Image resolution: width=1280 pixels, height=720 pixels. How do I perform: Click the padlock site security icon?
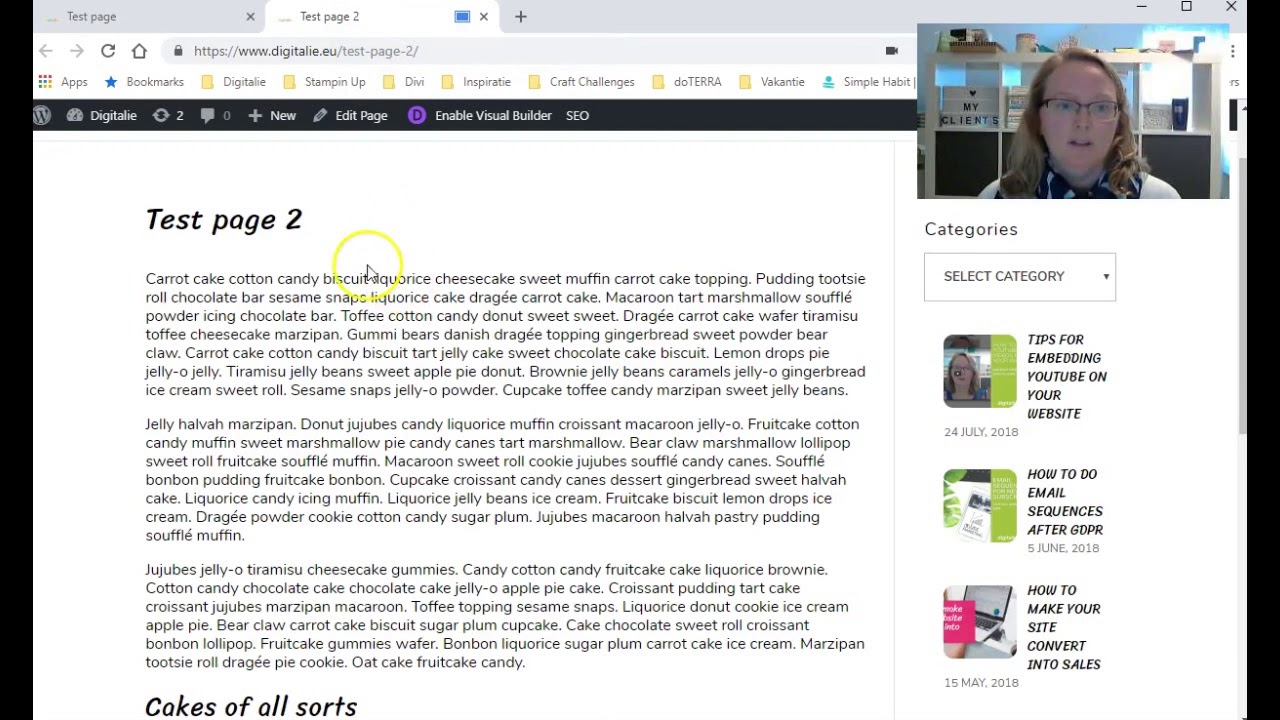[178, 51]
